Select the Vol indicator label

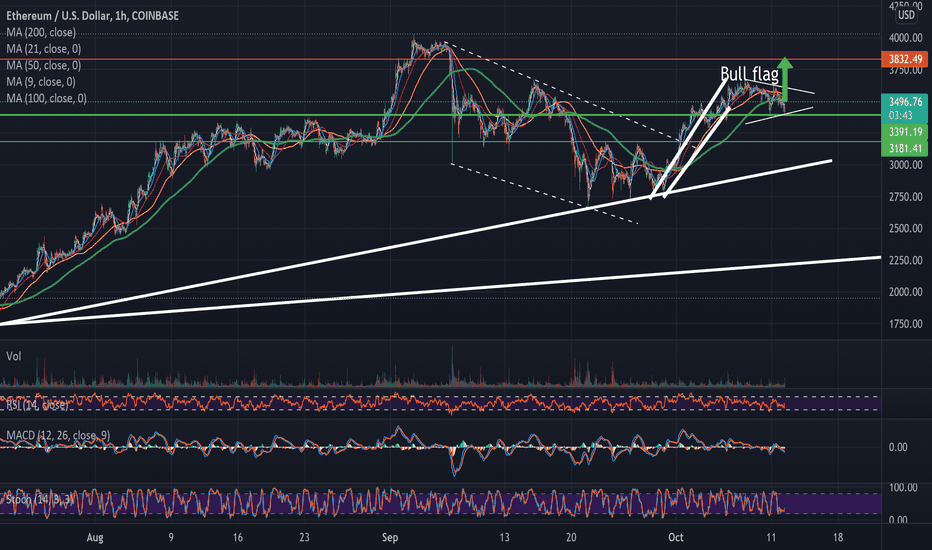tap(14, 356)
